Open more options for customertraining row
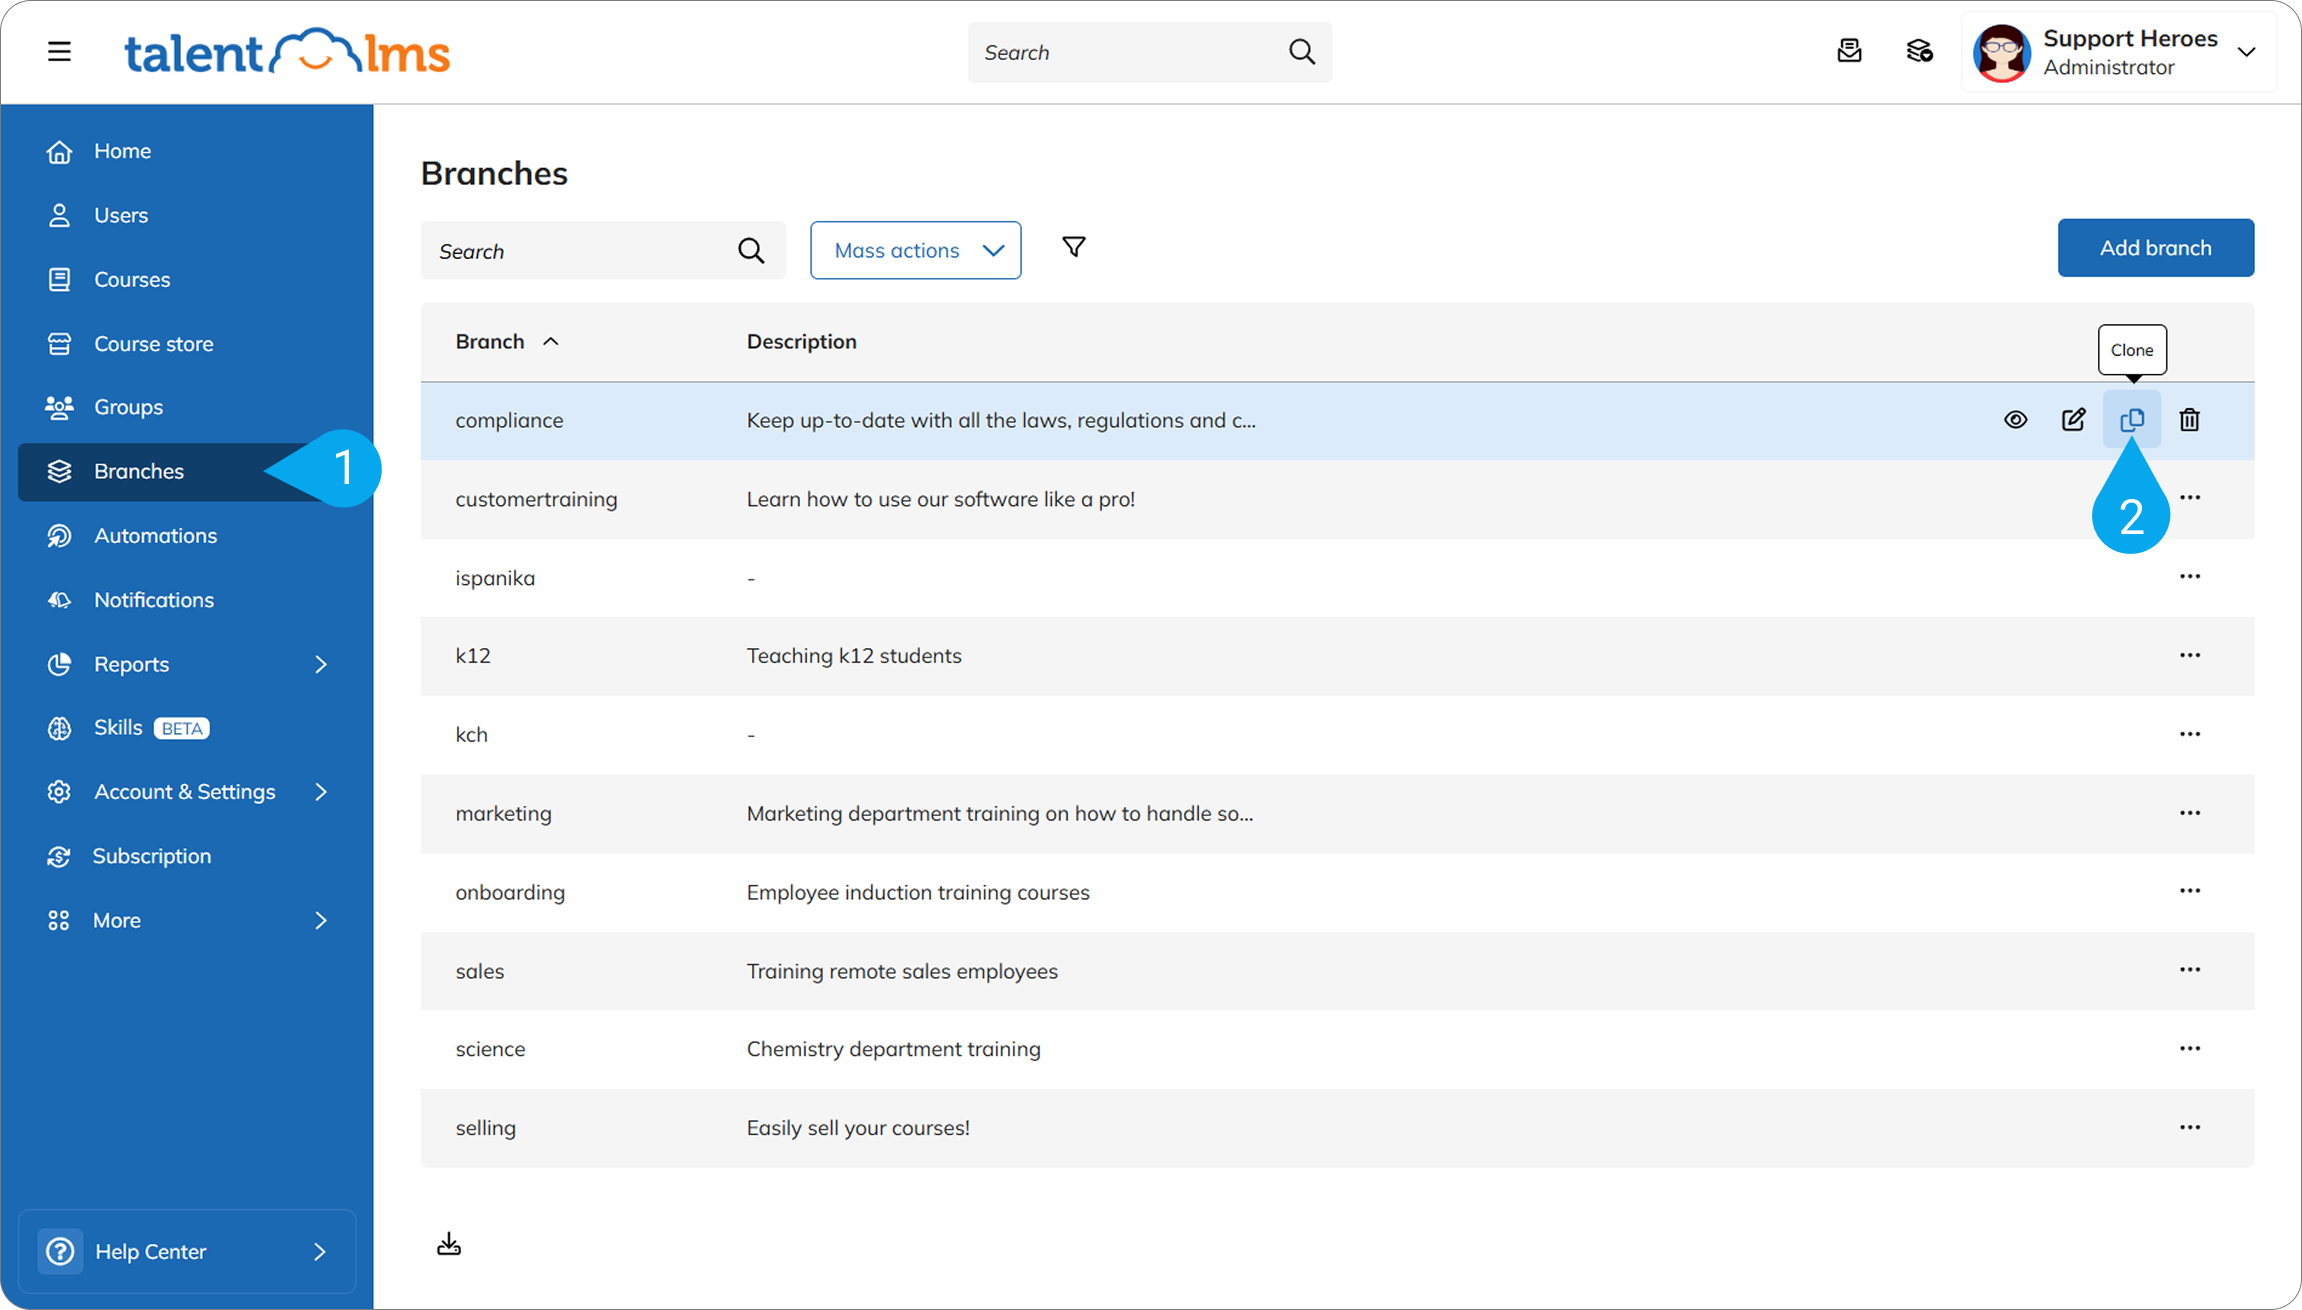Screen dimensions: 2302x1310 (x=2189, y=497)
